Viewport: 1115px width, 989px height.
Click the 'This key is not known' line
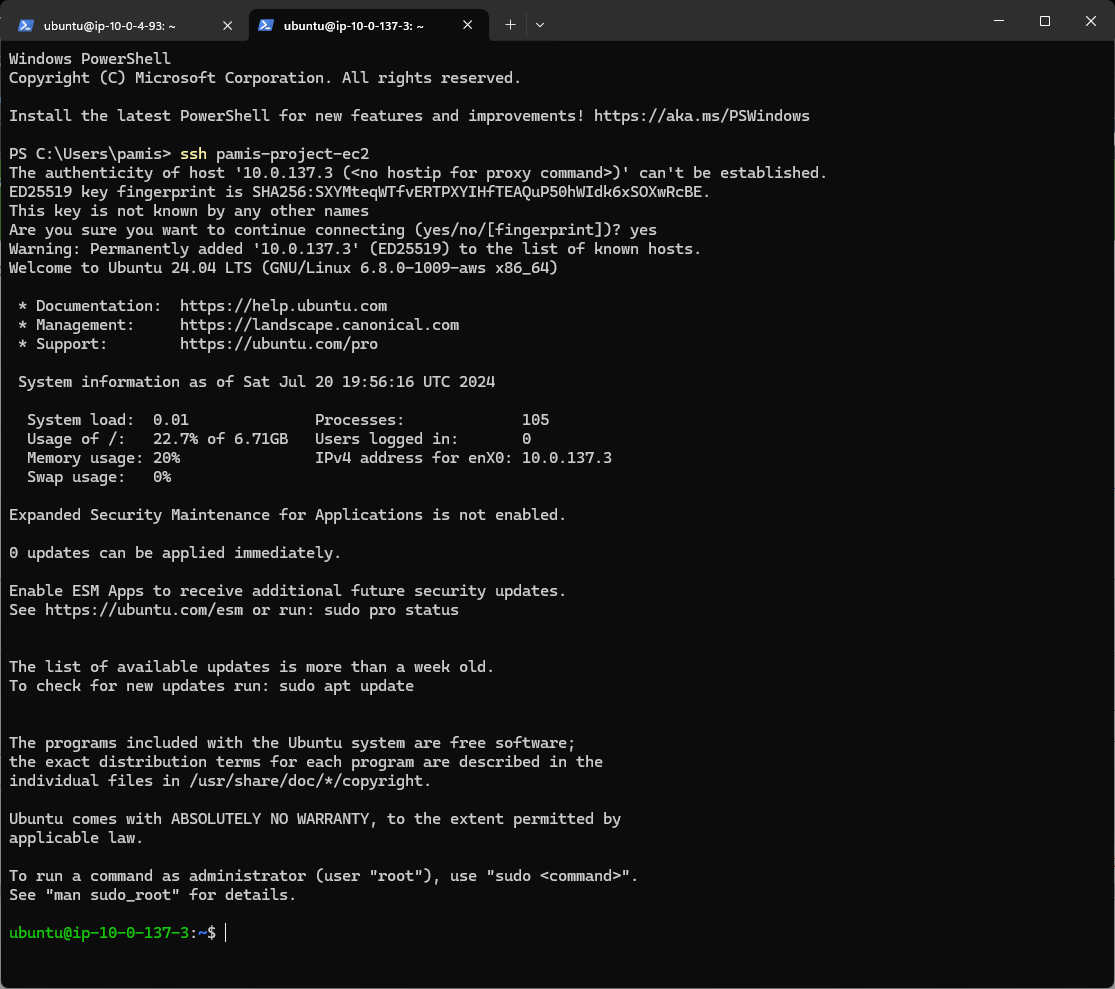pos(188,211)
